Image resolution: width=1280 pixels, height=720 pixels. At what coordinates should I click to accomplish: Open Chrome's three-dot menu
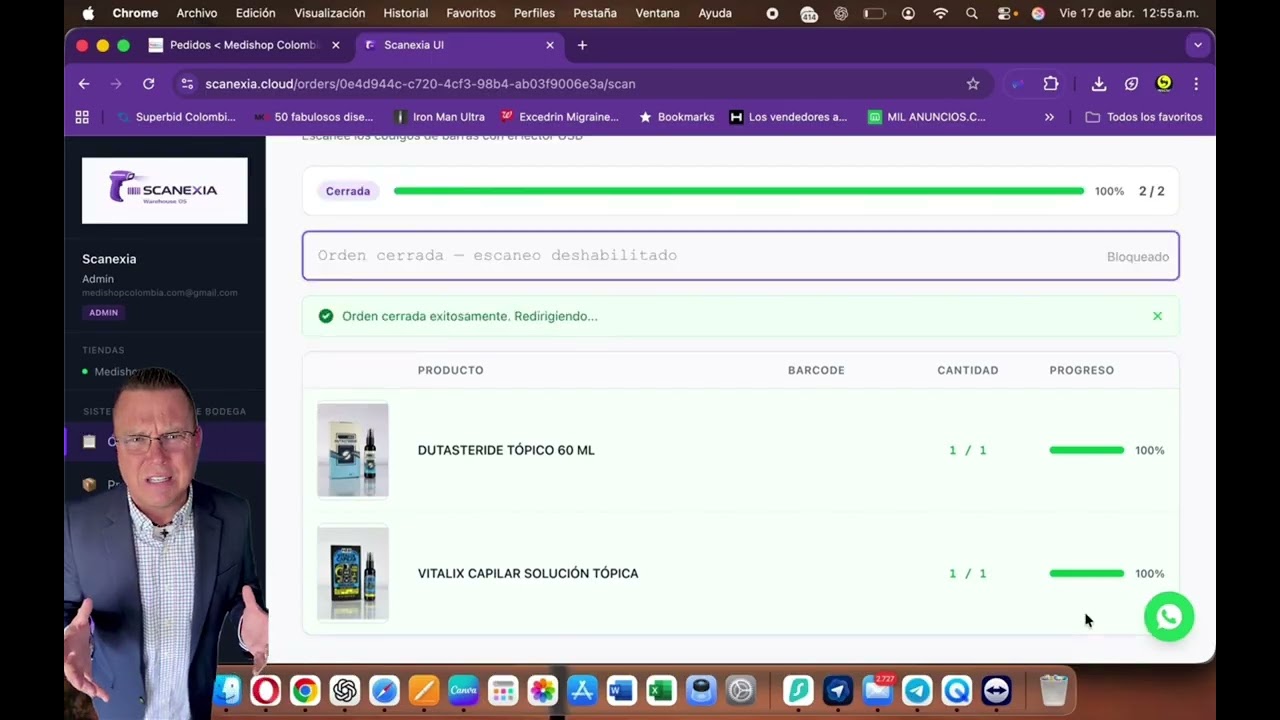click(1196, 84)
